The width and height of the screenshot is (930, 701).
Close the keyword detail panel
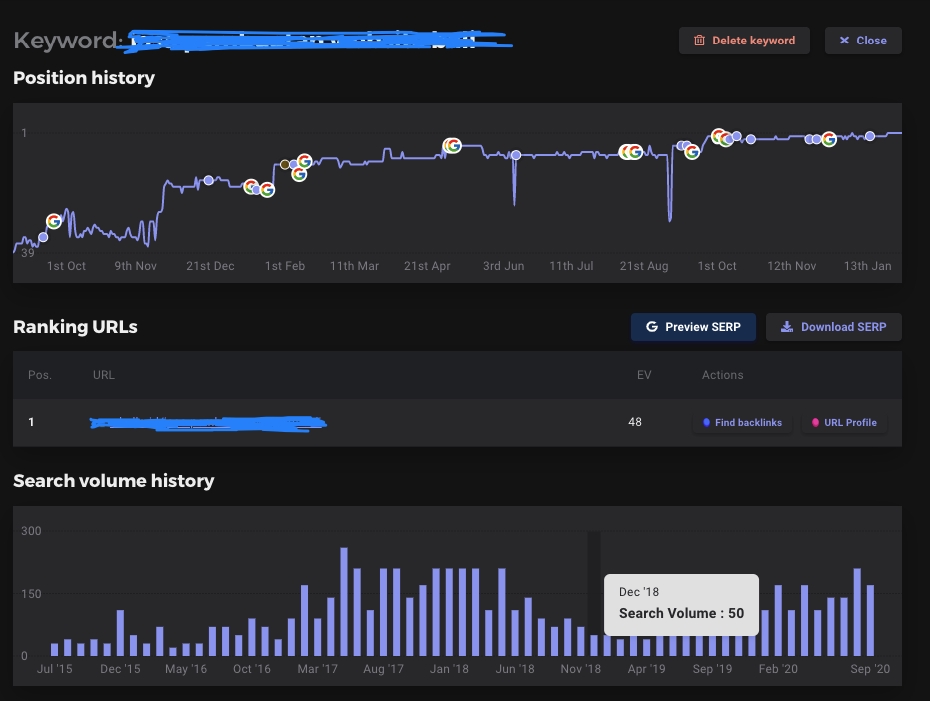click(863, 40)
